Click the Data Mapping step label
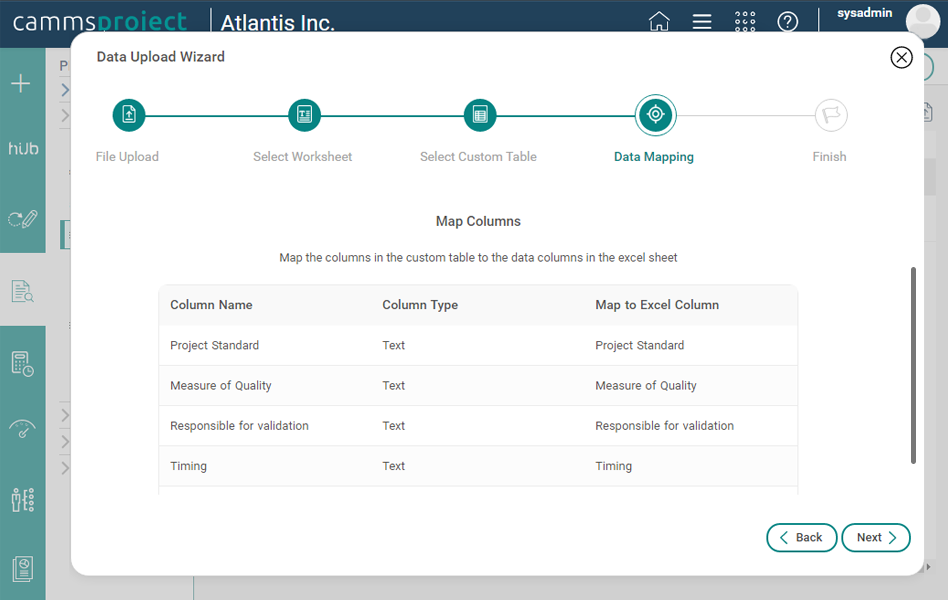 [x=654, y=157]
